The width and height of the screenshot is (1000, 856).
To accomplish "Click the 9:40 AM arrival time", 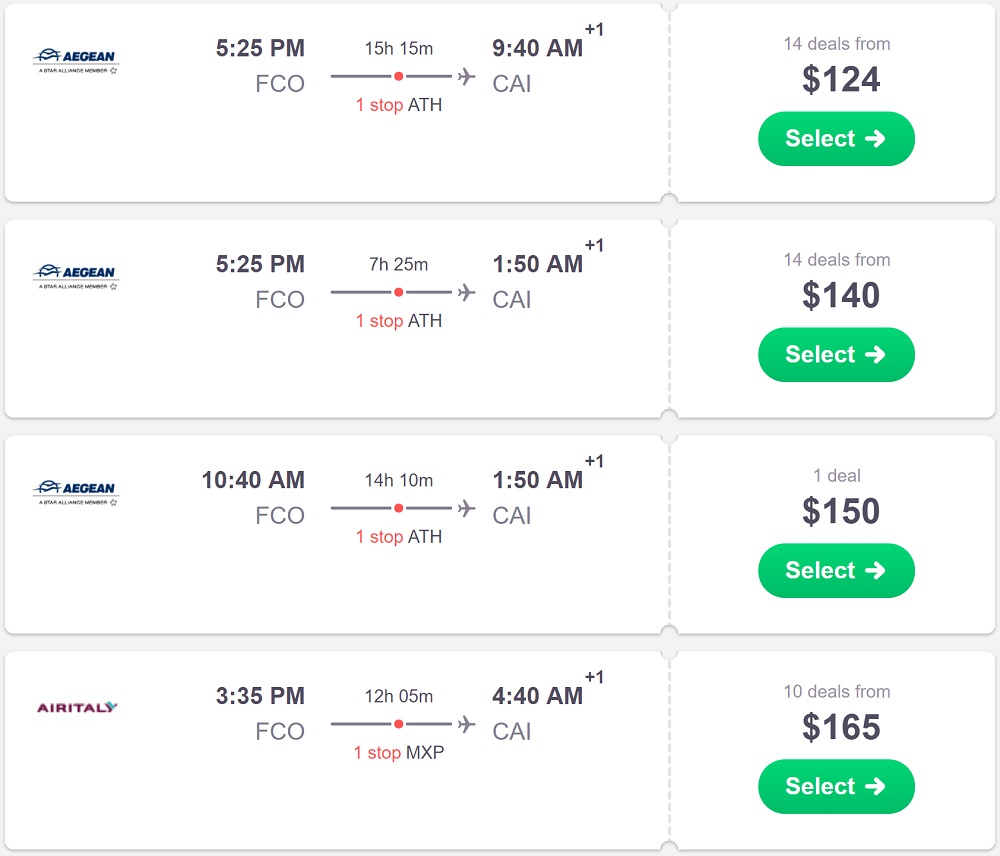I will 537,48.
